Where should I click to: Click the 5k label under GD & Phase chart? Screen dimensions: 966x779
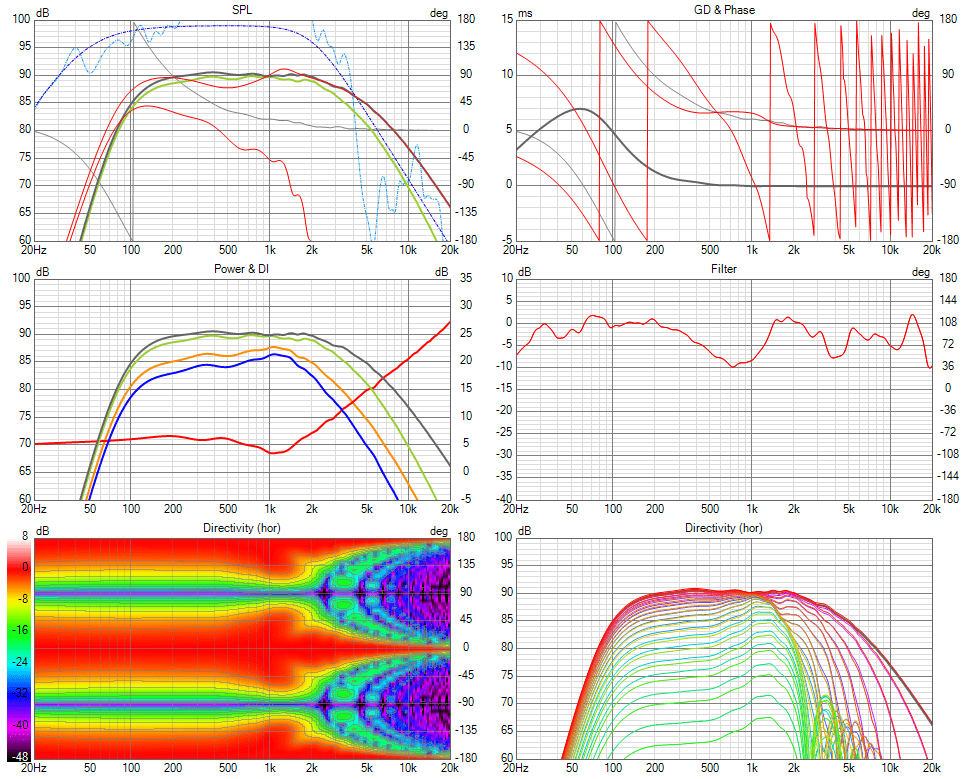849,250
